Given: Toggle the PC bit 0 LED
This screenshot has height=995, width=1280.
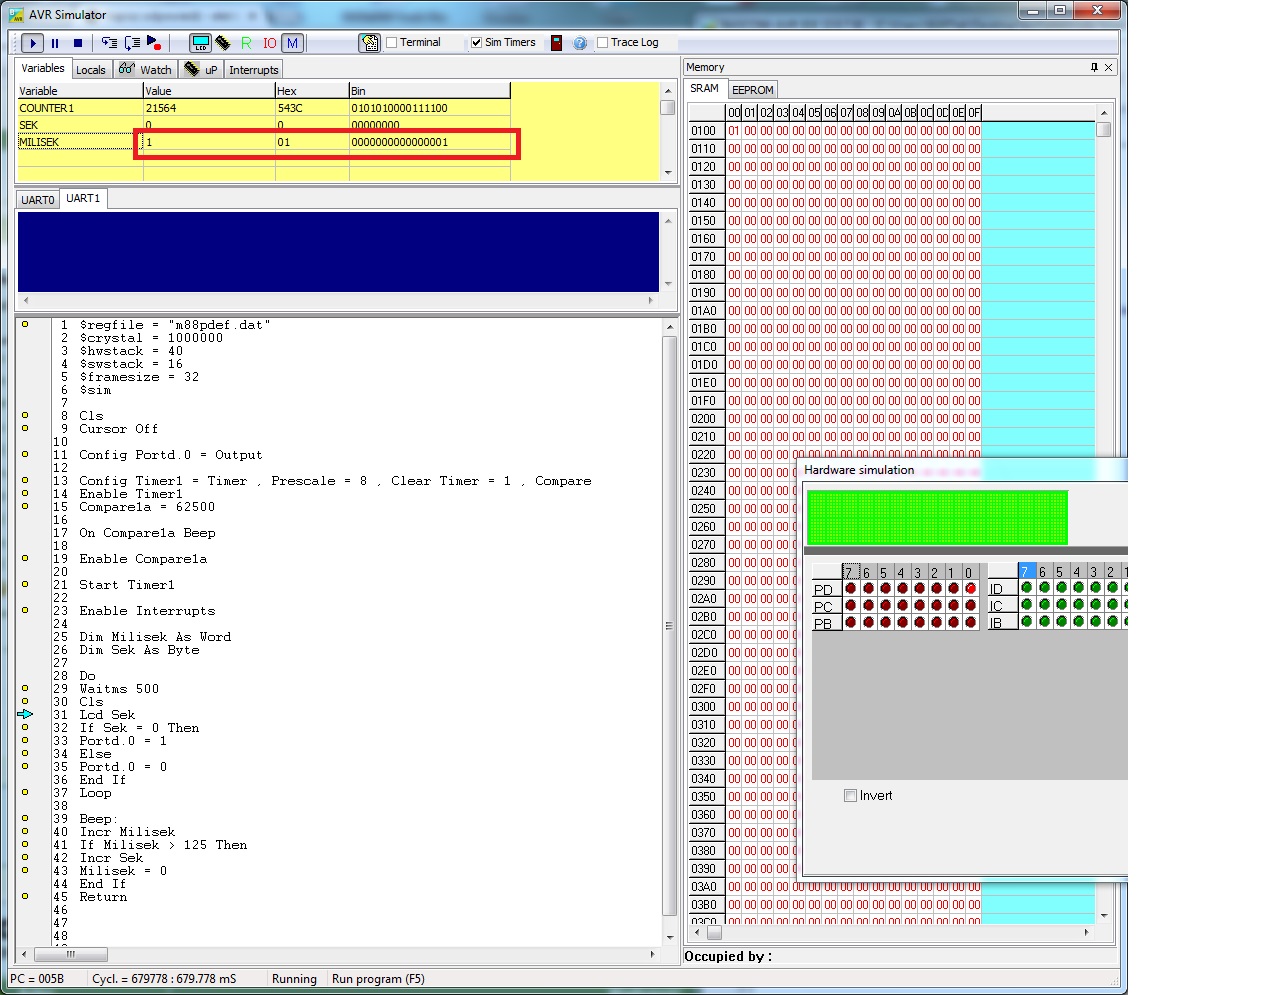Looking at the screenshot, I should pos(970,606).
